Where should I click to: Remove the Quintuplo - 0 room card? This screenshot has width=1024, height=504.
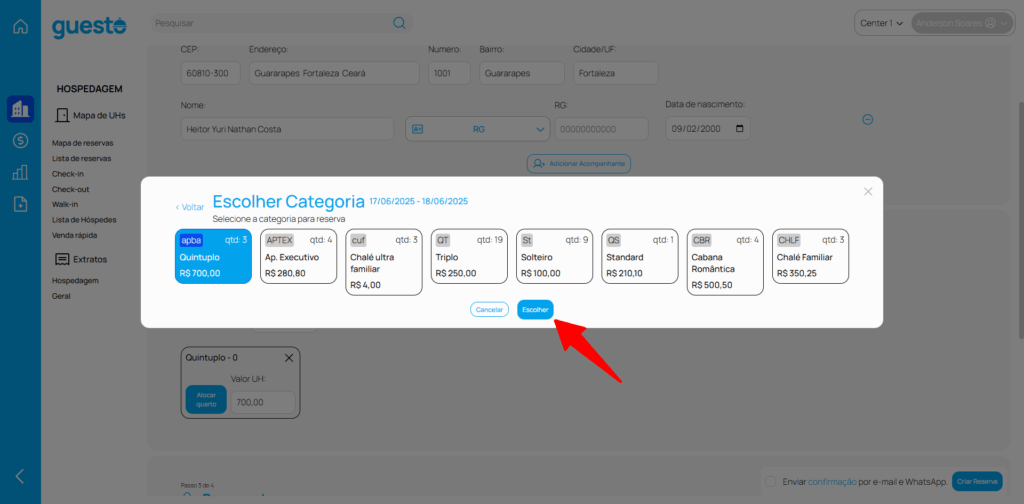[x=289, y=358]
